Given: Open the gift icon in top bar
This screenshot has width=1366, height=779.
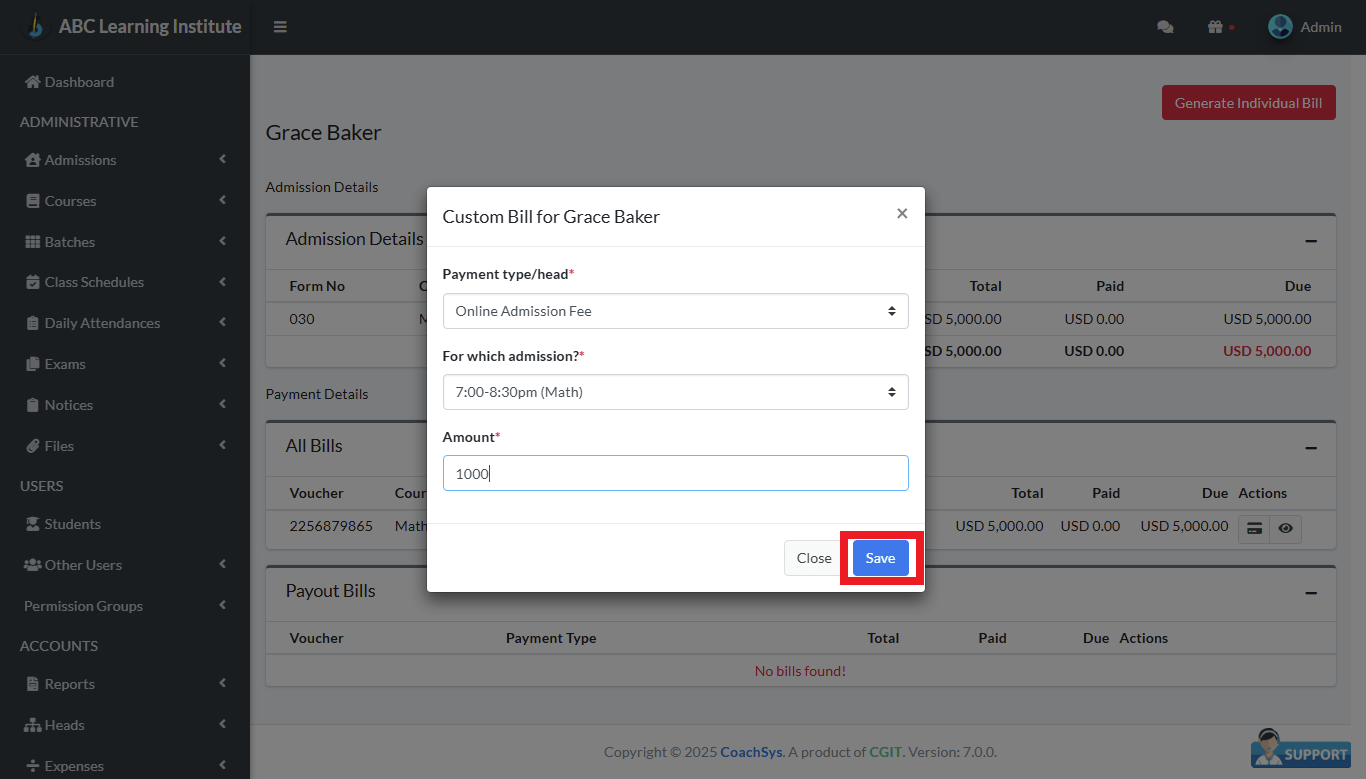Looking at the screenshot, I should point(1215,27).
